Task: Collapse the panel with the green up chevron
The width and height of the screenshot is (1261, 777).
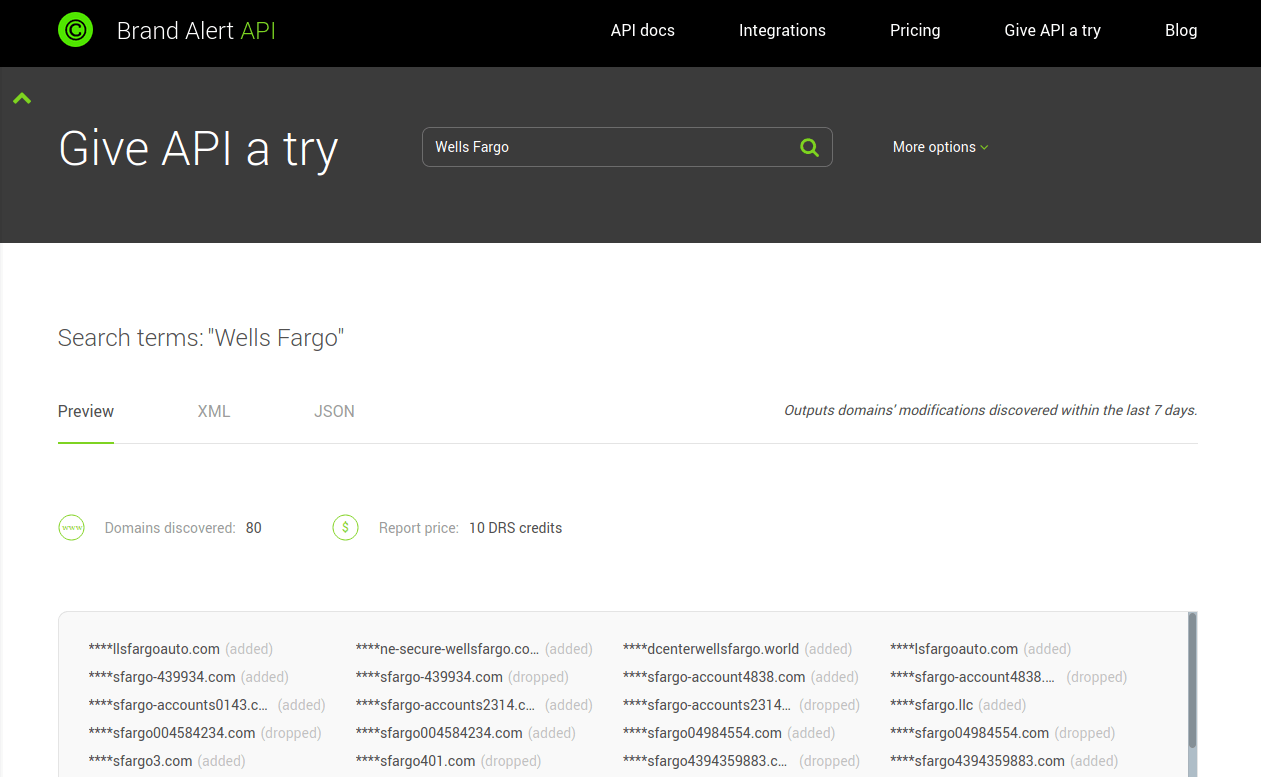Action: tap(22, 98)
